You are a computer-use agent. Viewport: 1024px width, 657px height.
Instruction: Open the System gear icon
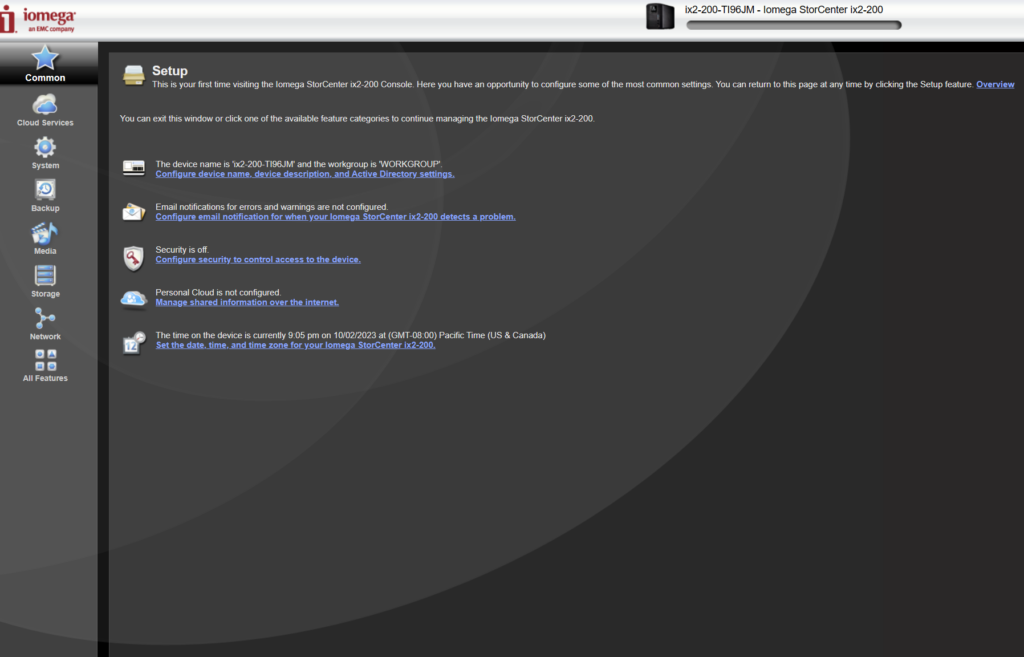(44, 148)
